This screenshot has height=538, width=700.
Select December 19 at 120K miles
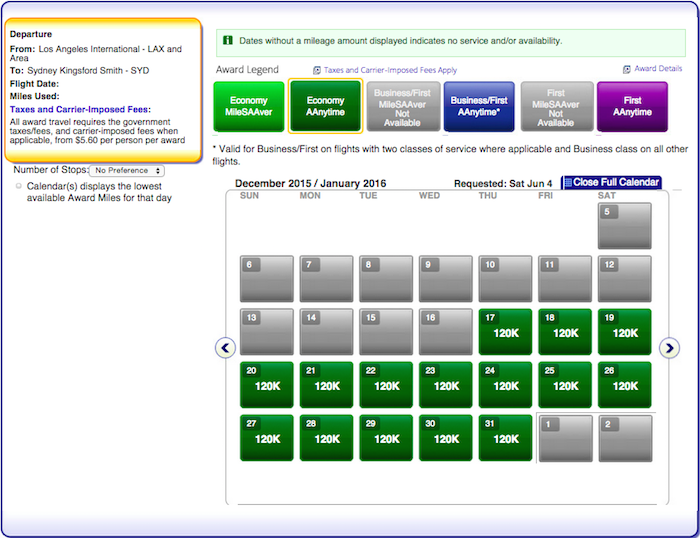(625, 332)
